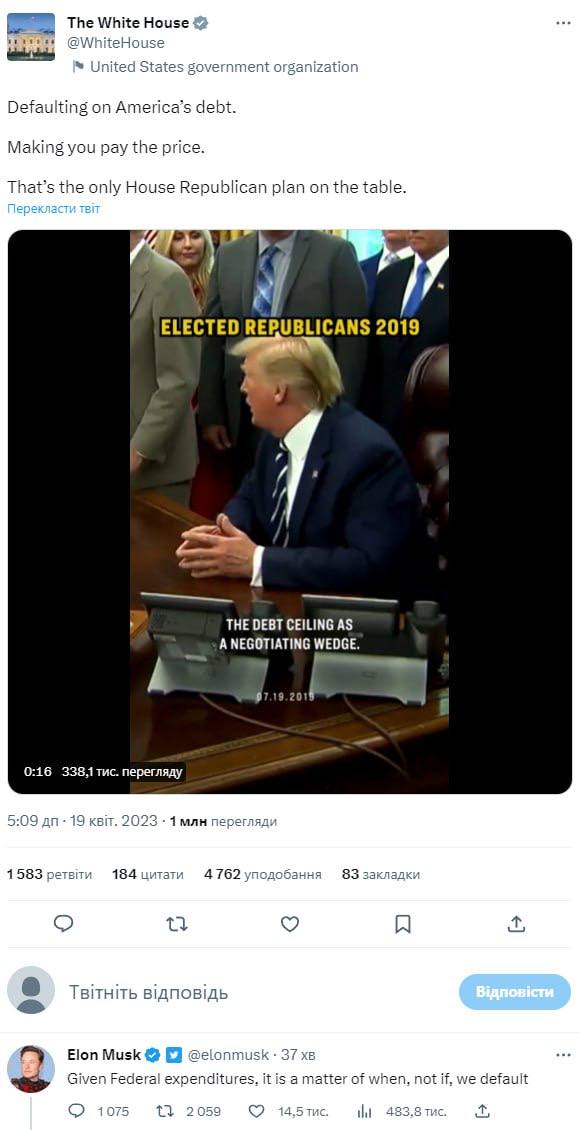
Task: Open the White House tweet's three-dot menu
Action: (563, 22)
